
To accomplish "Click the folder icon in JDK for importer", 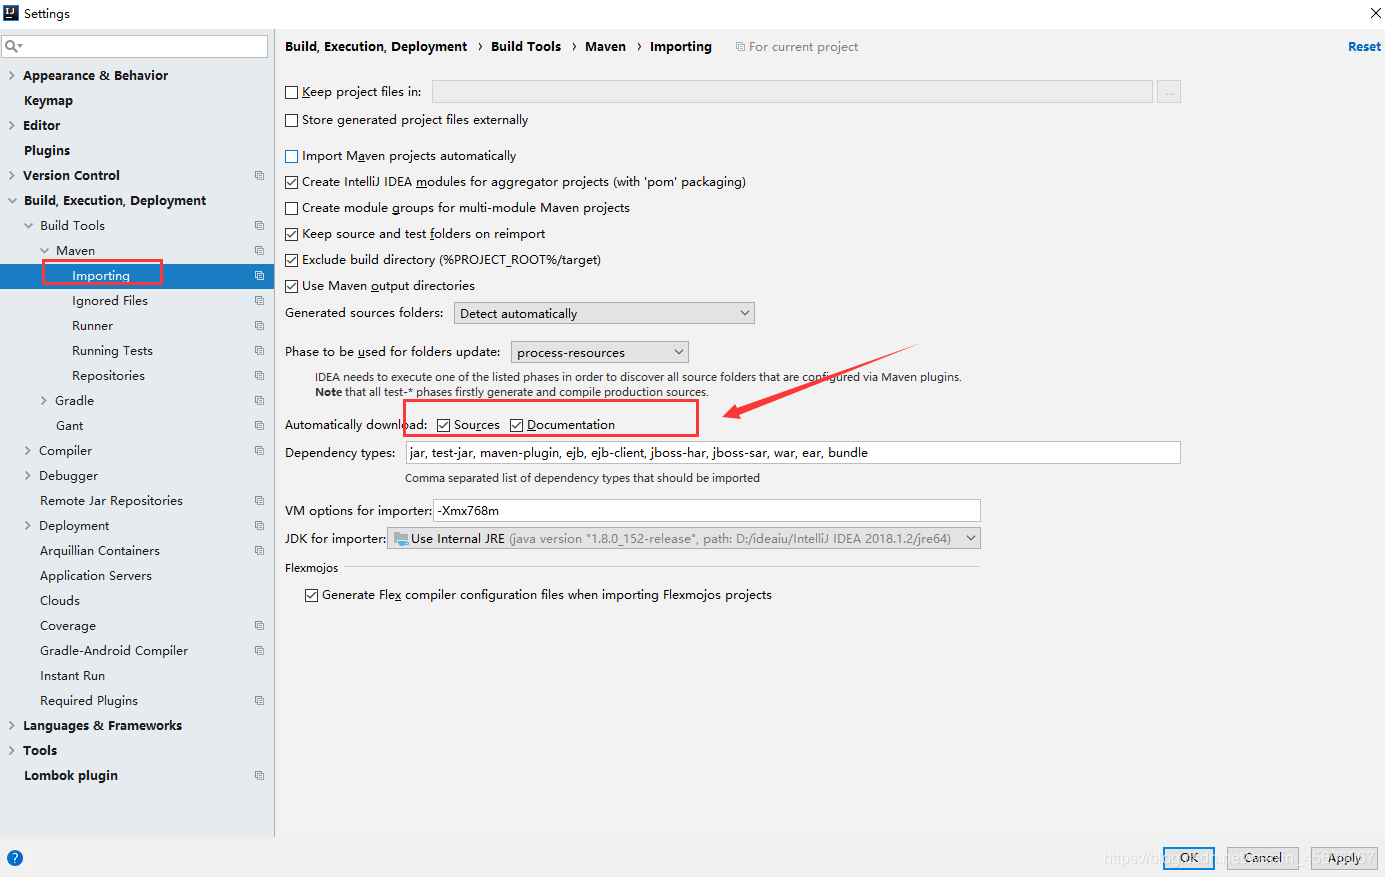I will 401,538.
